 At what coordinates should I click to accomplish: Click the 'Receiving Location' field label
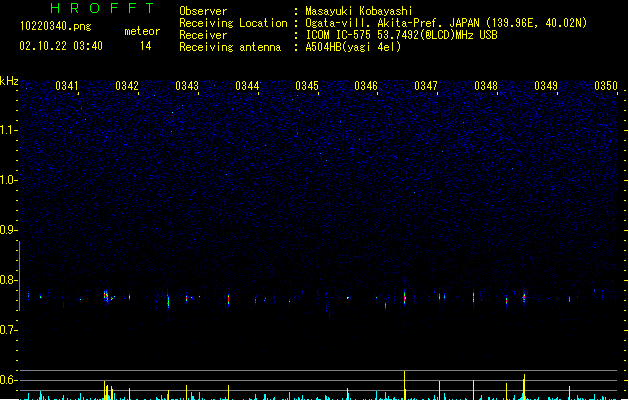click(x=233, y=23)
